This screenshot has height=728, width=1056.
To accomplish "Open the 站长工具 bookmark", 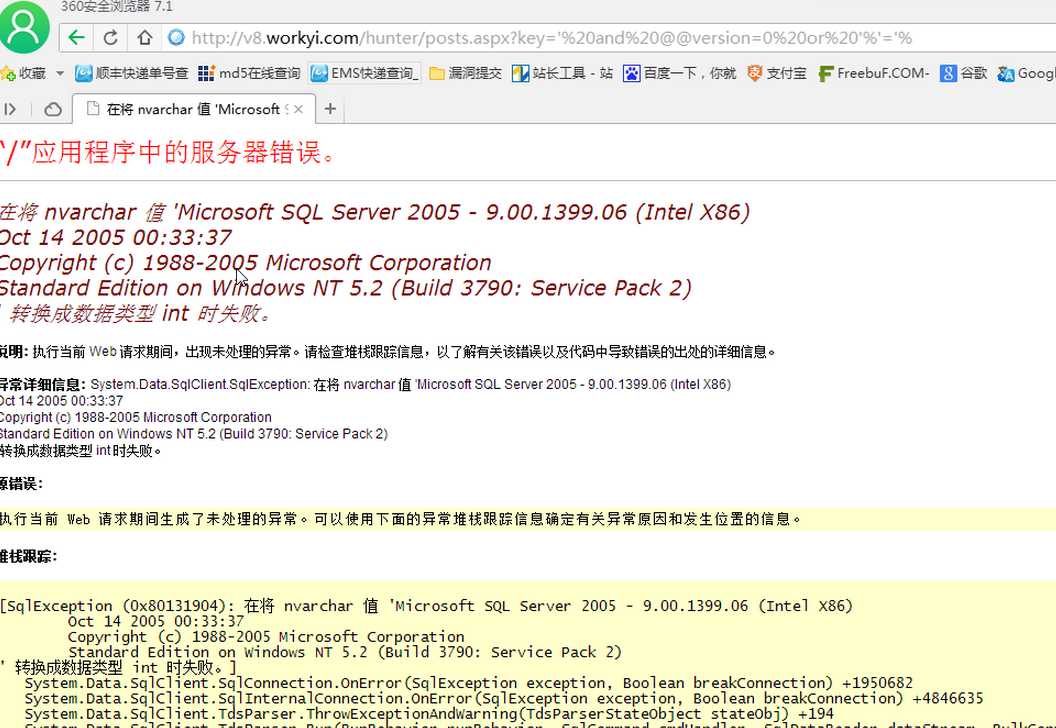I will coord(562,73).
